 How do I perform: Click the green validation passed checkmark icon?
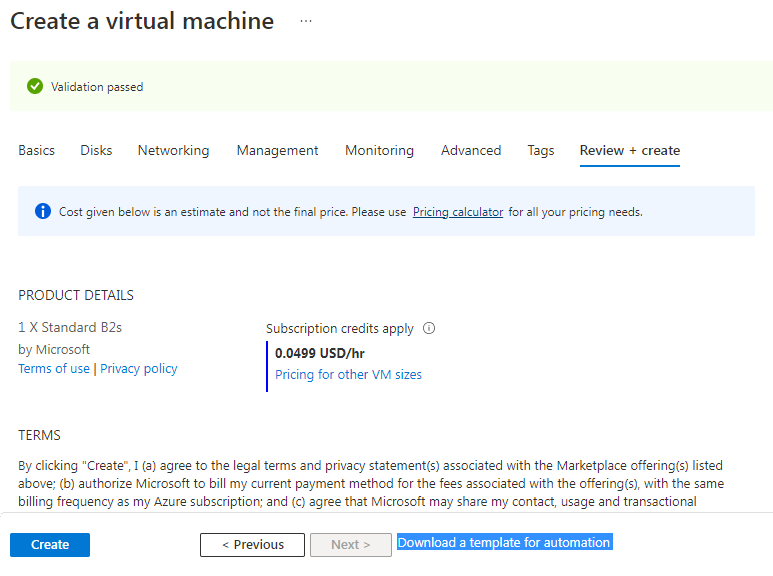pos(35,86)
